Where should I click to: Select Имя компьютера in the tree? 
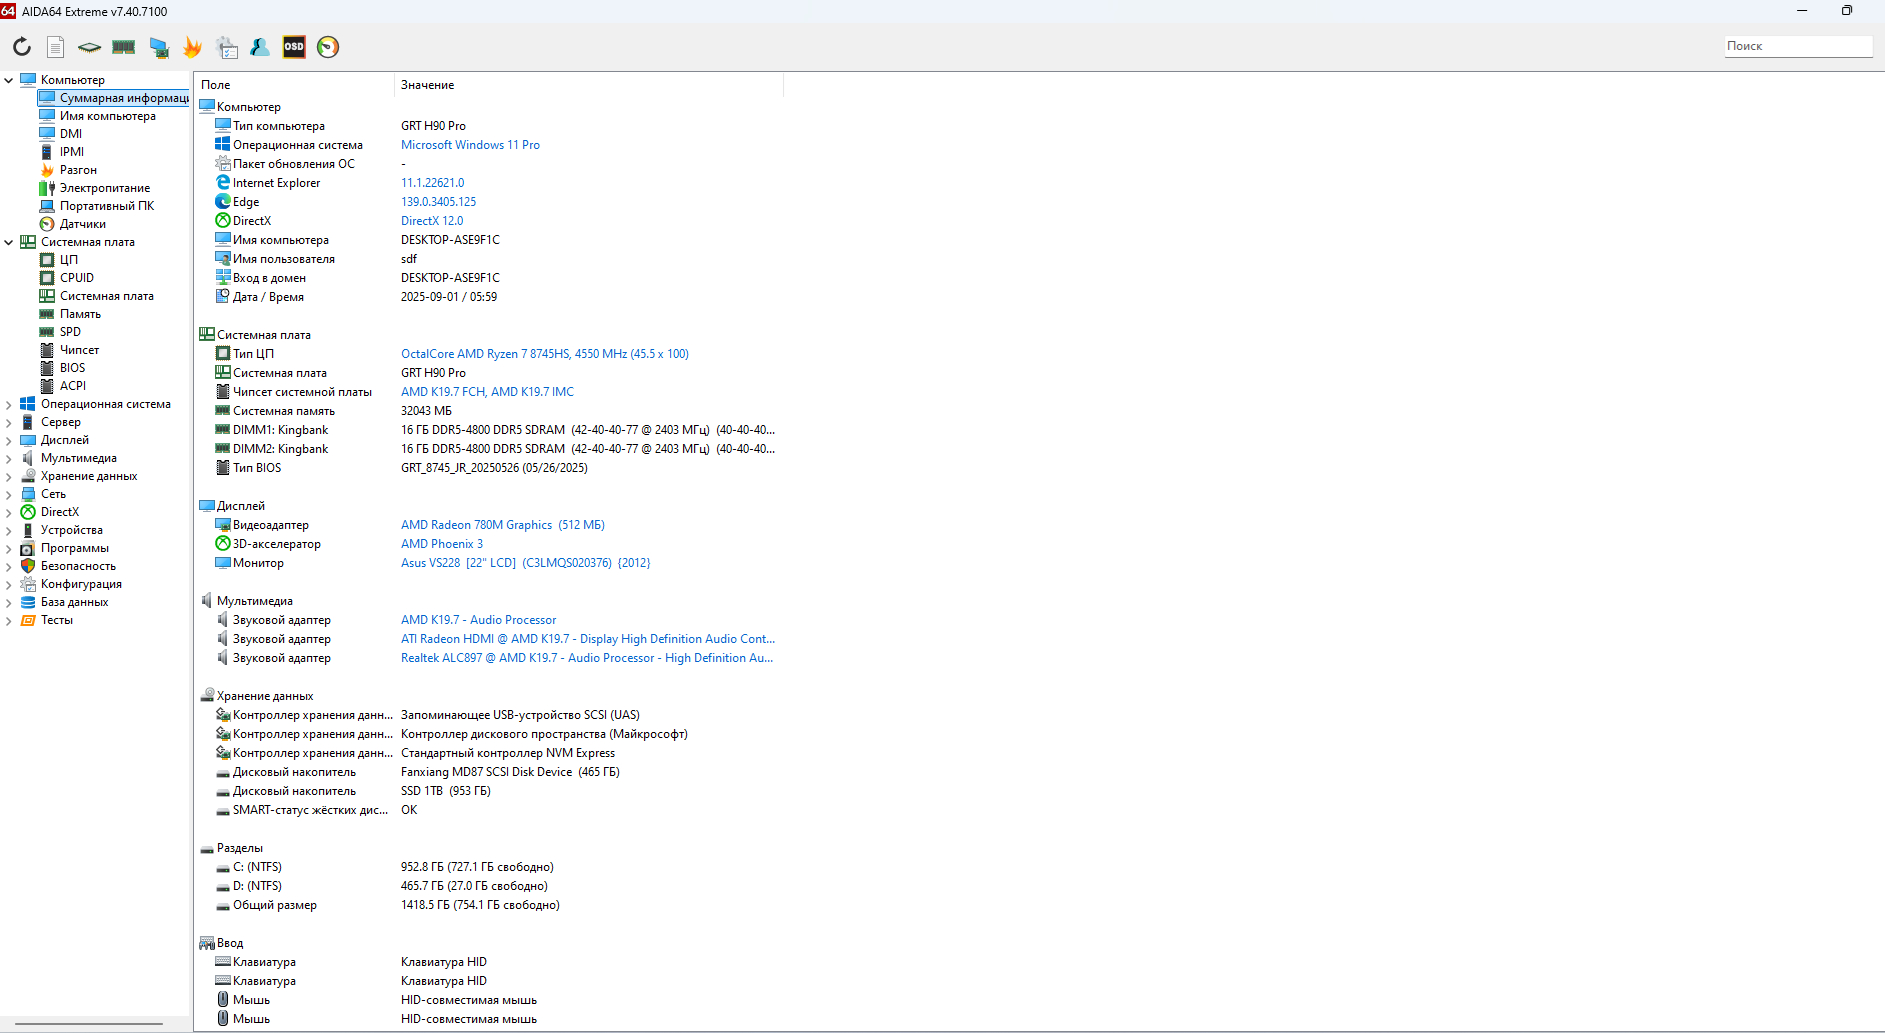(108, 116)
